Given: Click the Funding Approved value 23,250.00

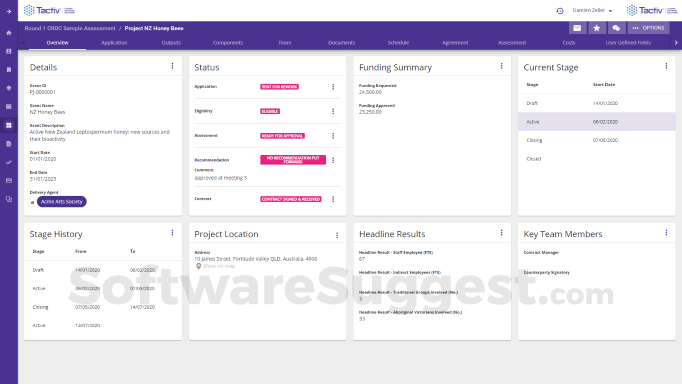Looking at the screenshot, I should (370, 112).
